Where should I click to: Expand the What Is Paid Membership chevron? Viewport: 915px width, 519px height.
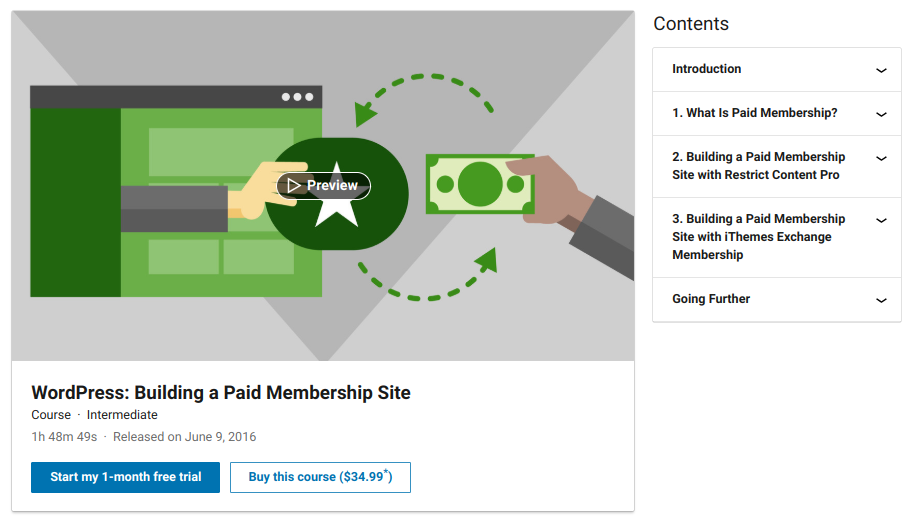881,114
